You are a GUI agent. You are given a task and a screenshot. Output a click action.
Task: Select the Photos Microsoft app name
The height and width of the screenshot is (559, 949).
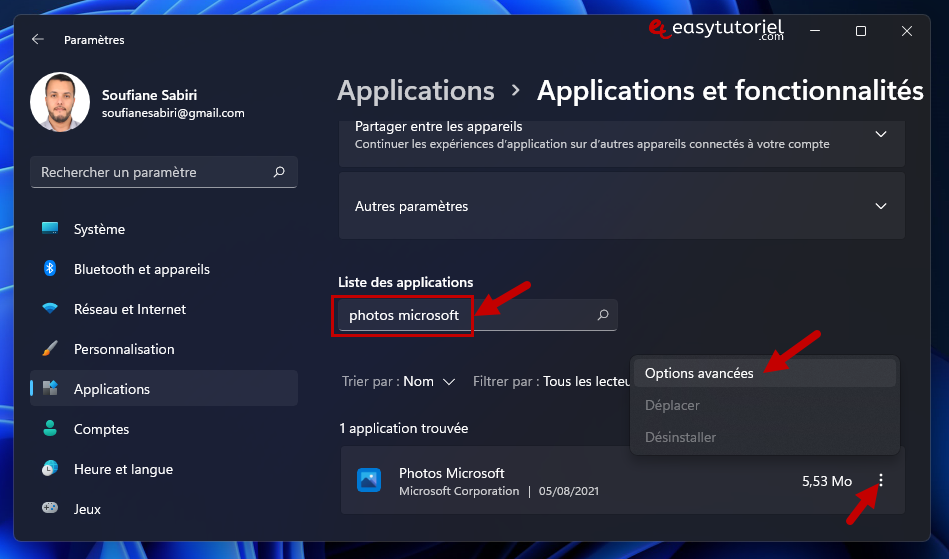point(452,473)
